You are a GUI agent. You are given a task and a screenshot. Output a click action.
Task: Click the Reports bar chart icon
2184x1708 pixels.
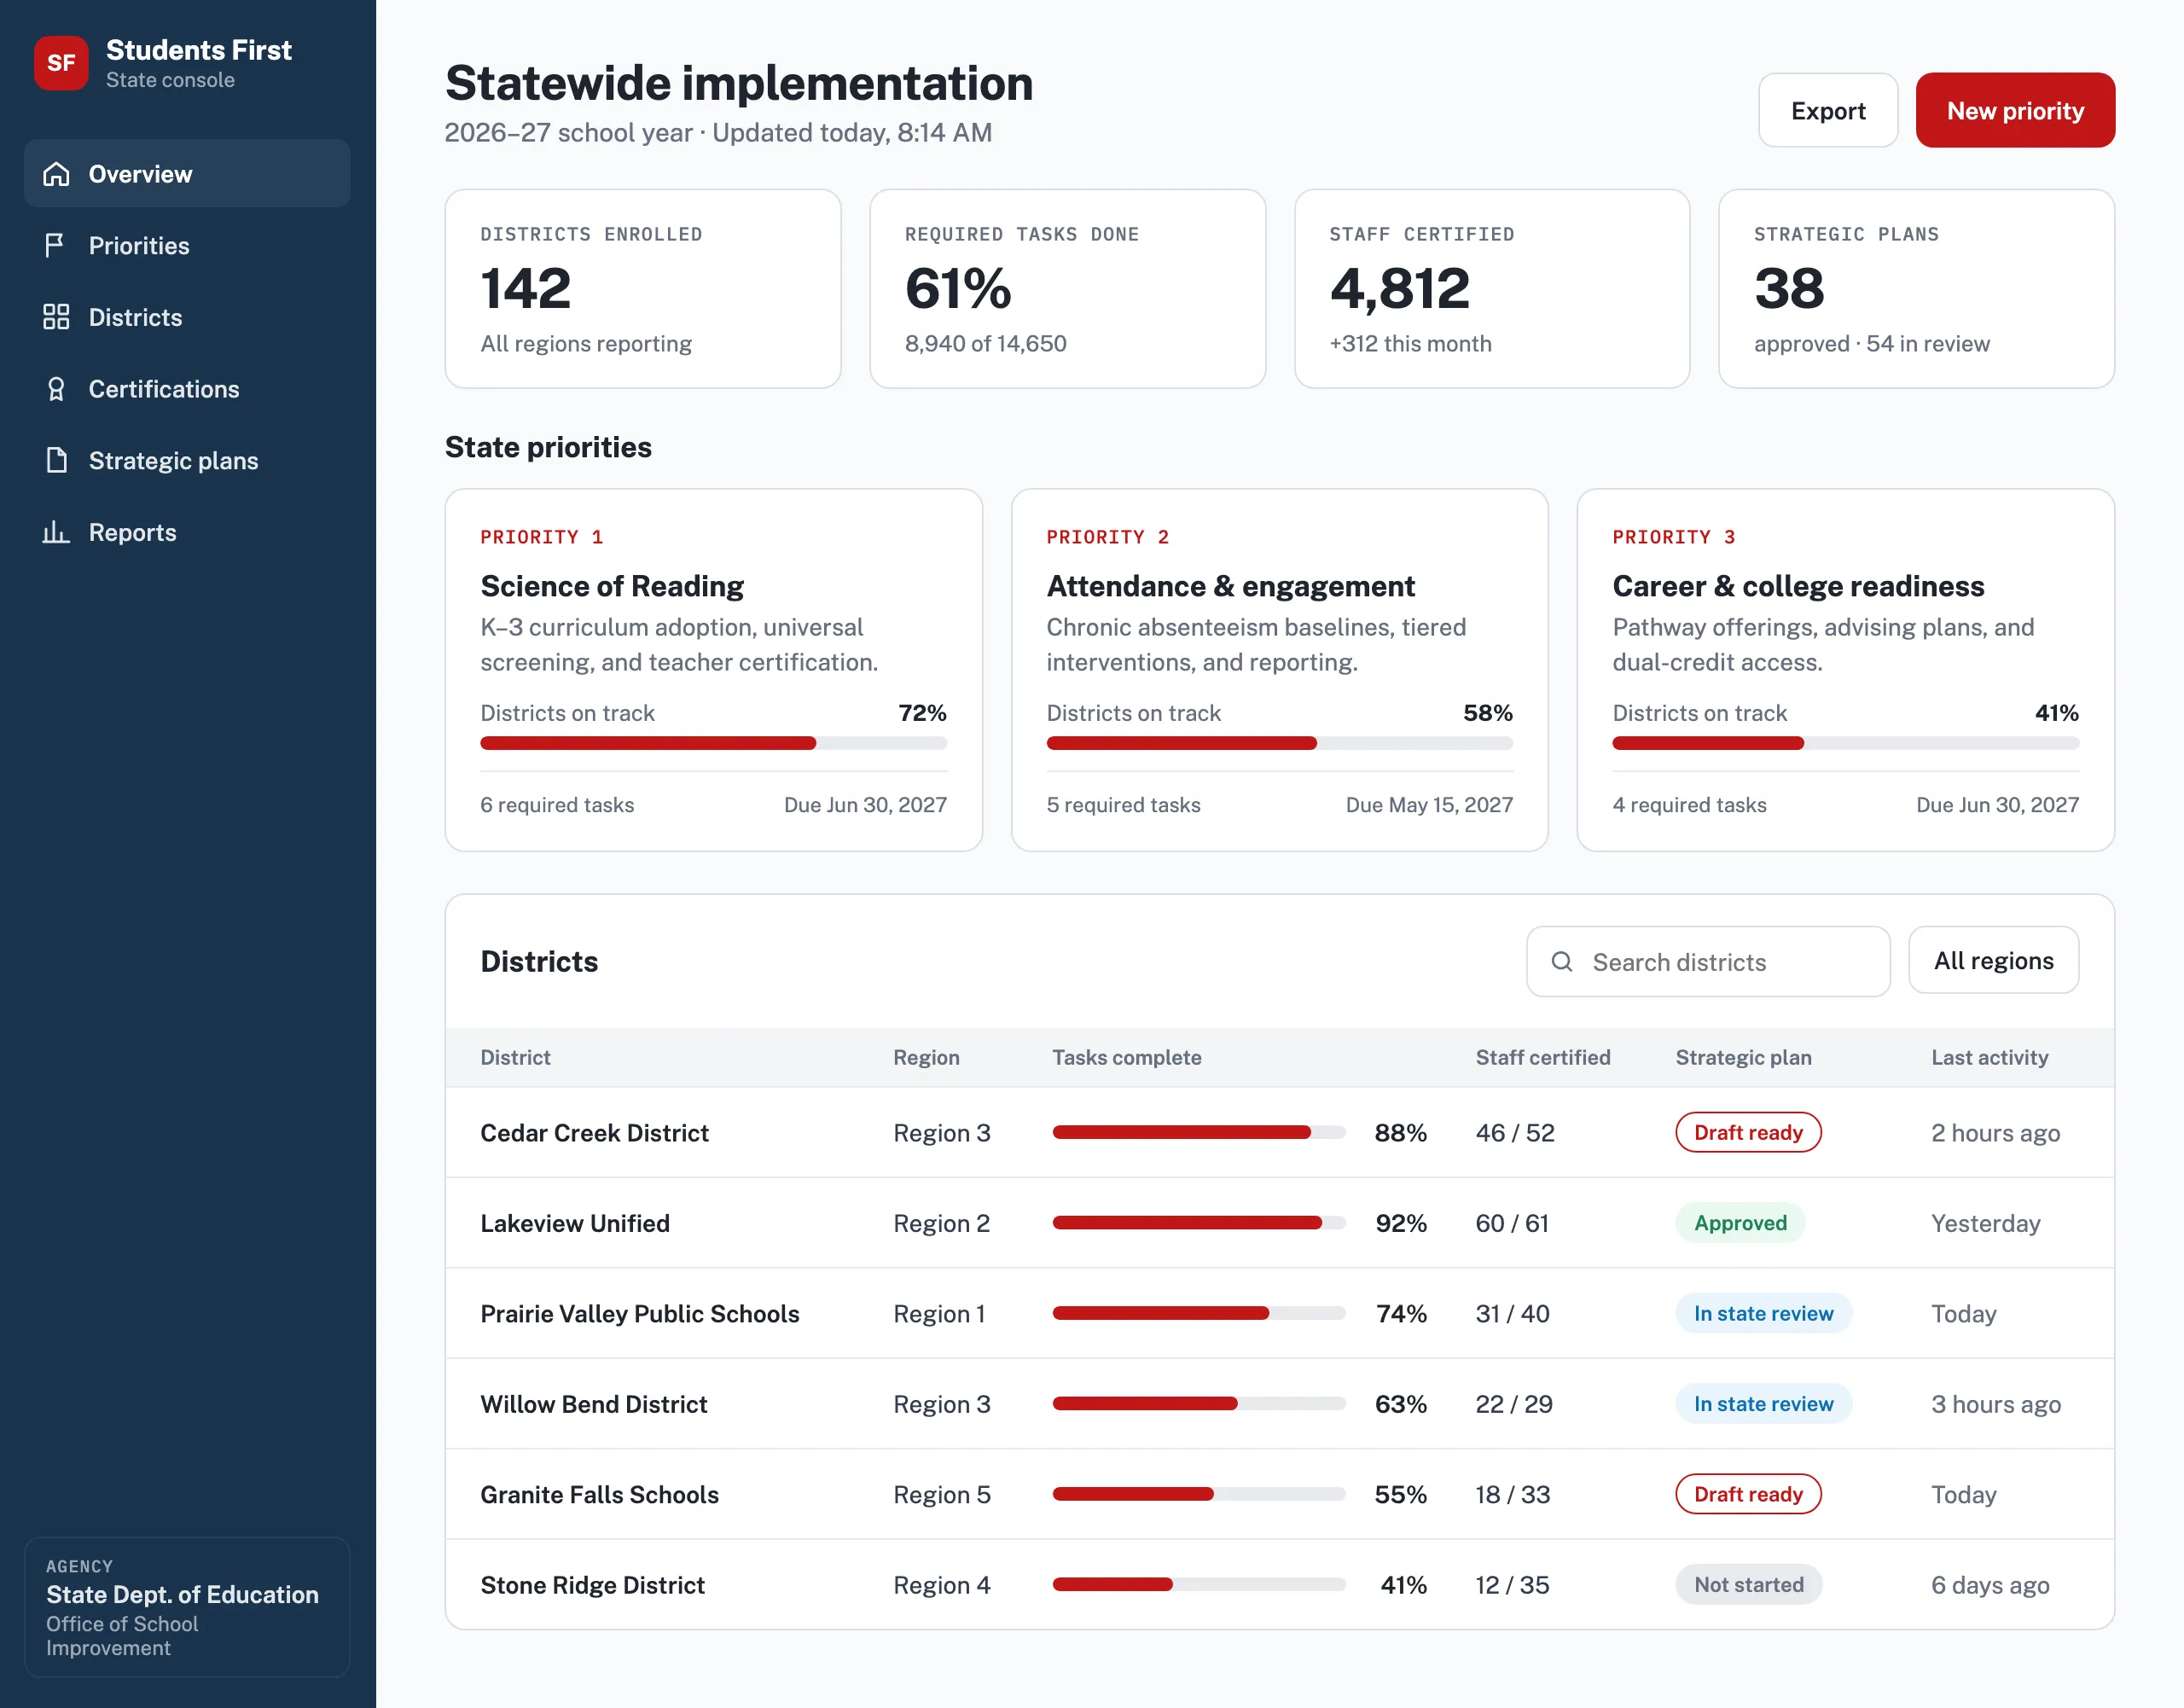(x=56, y=532)
